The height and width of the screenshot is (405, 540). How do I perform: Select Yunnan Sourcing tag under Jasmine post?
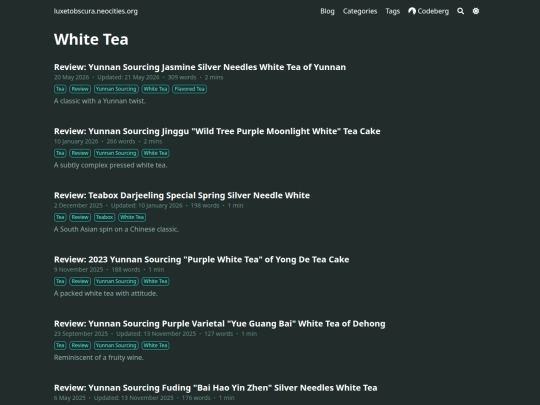[x=116, y=89]
